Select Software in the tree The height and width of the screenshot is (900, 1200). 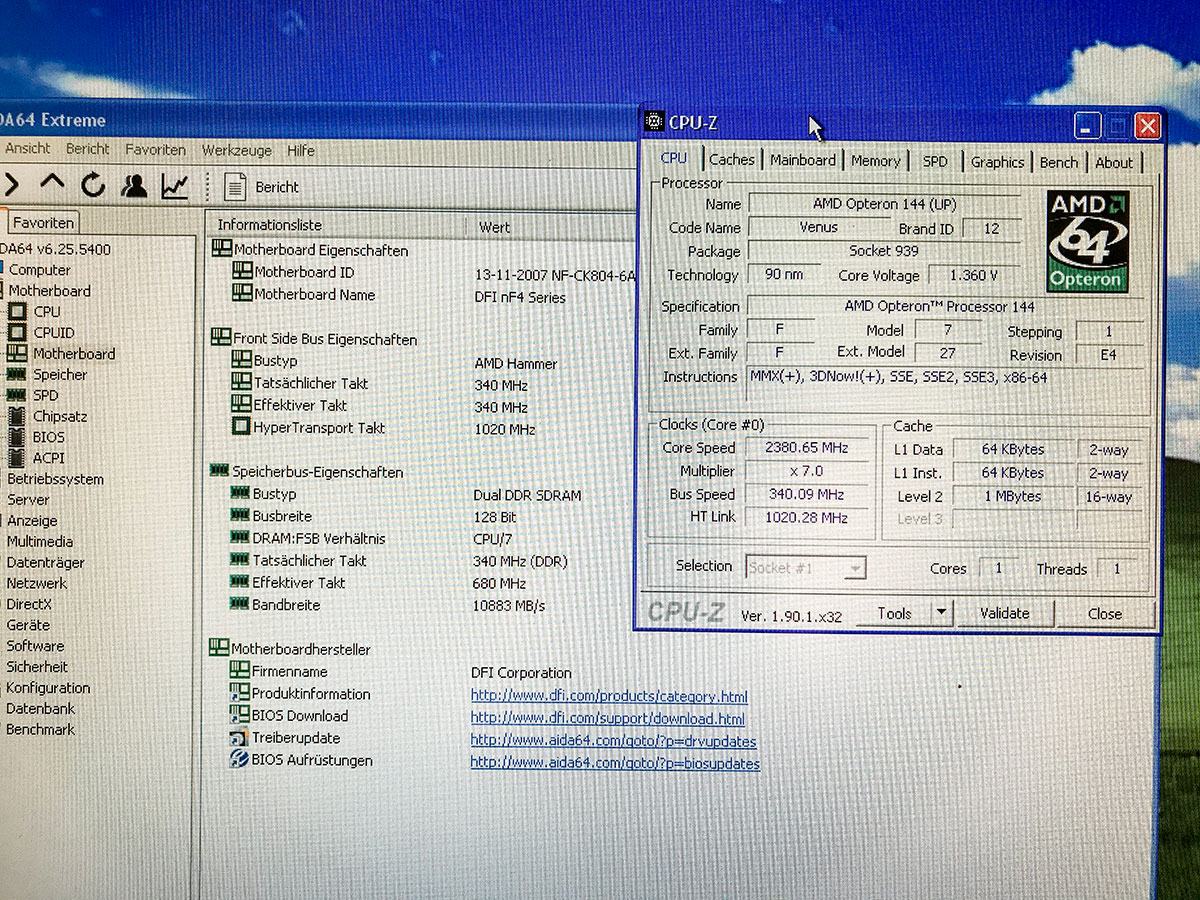pyautogui.click(x=35, y=646)
